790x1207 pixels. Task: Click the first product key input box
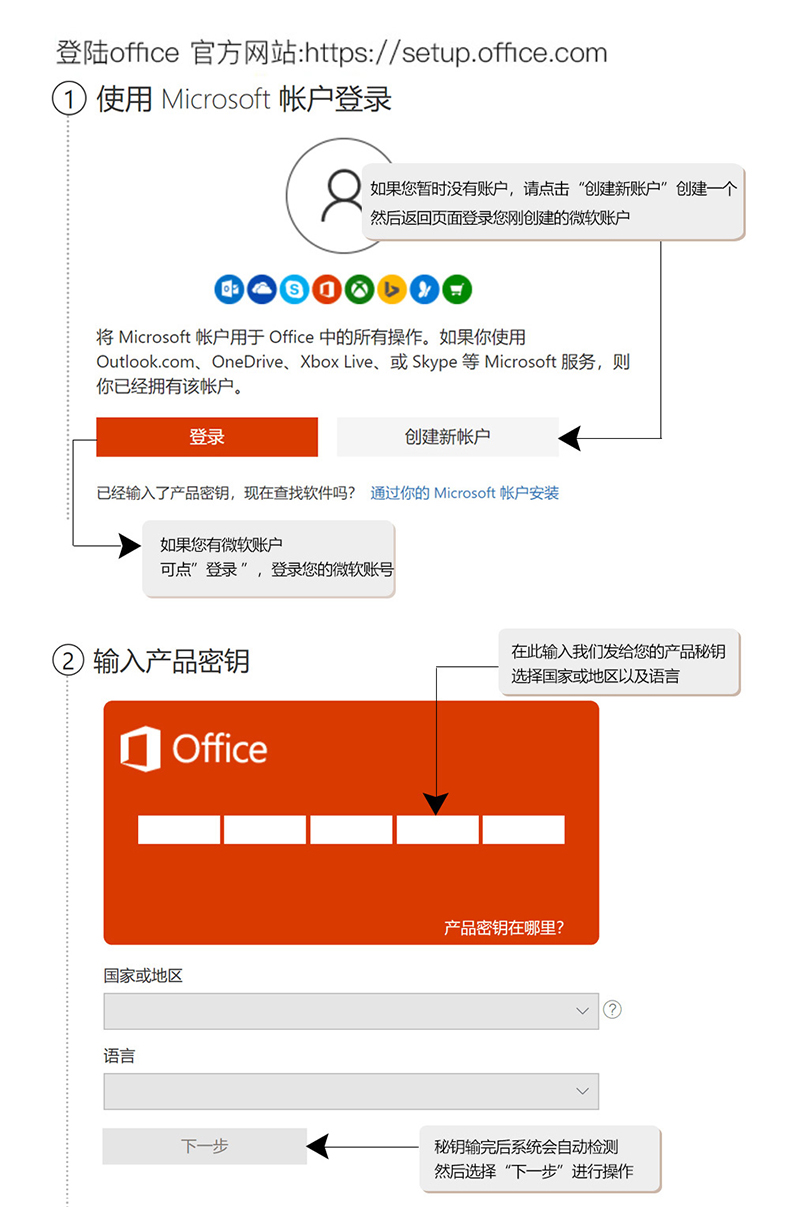(179, 830)
